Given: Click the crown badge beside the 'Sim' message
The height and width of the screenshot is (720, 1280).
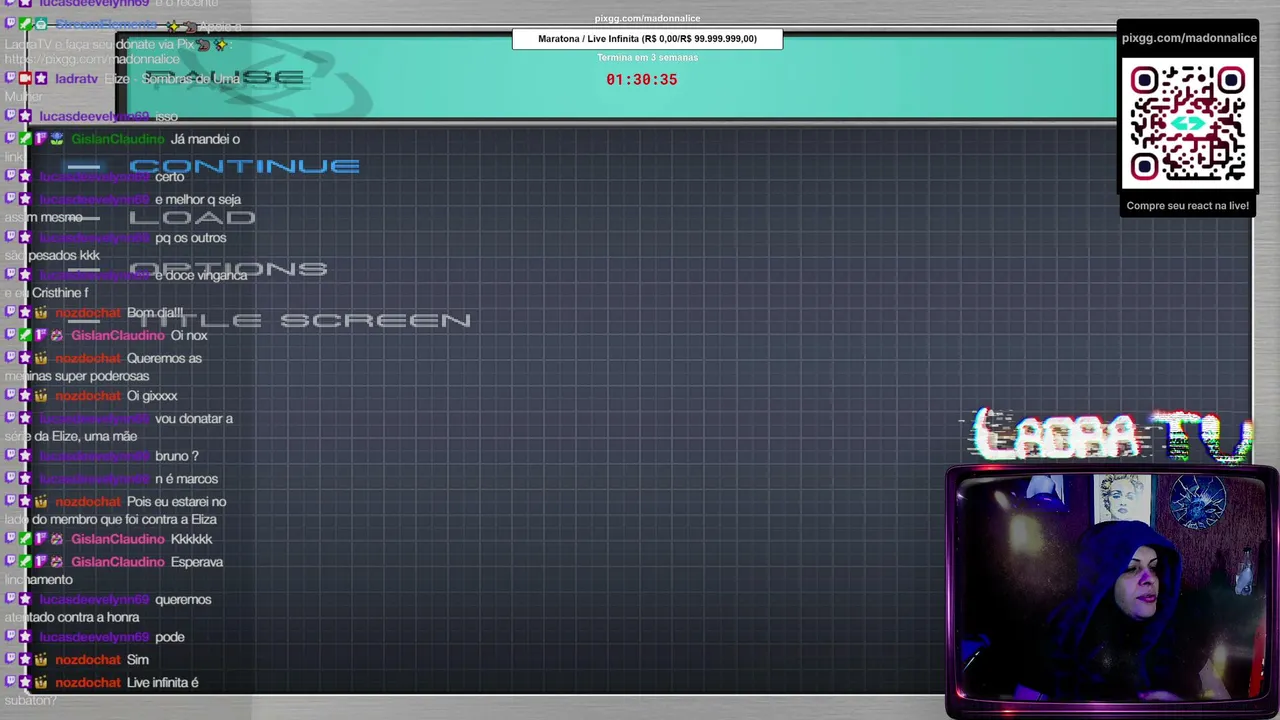Looking at the screenshot, I should pos(41,660).
